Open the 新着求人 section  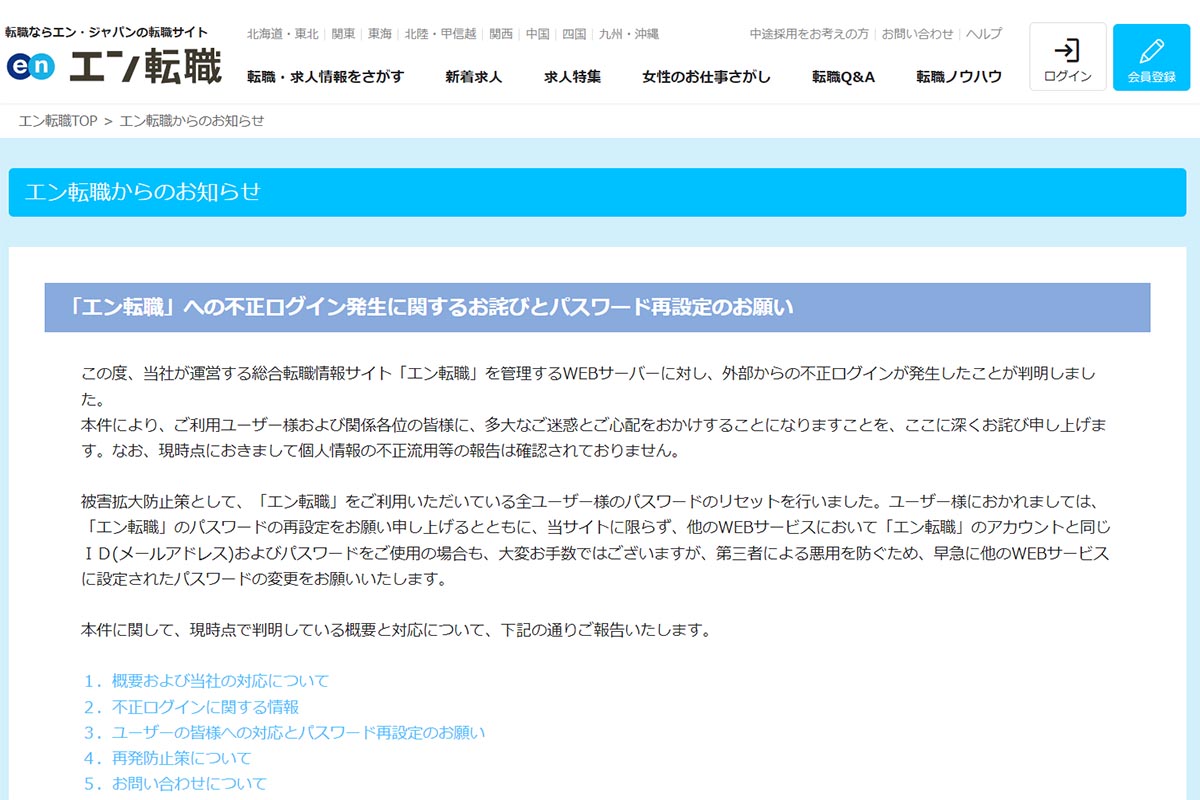472,75
